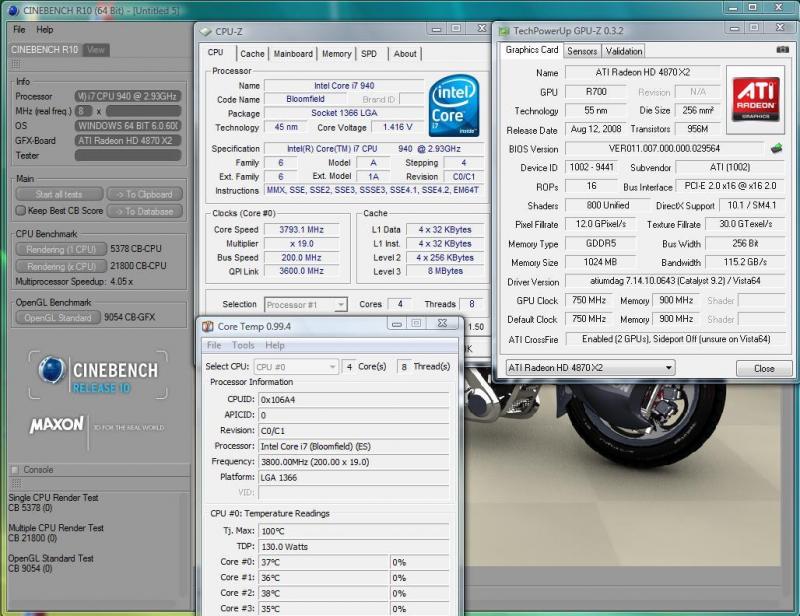
Task: Click the TDP value 130.0 Watts
Action: pos(354,547)
